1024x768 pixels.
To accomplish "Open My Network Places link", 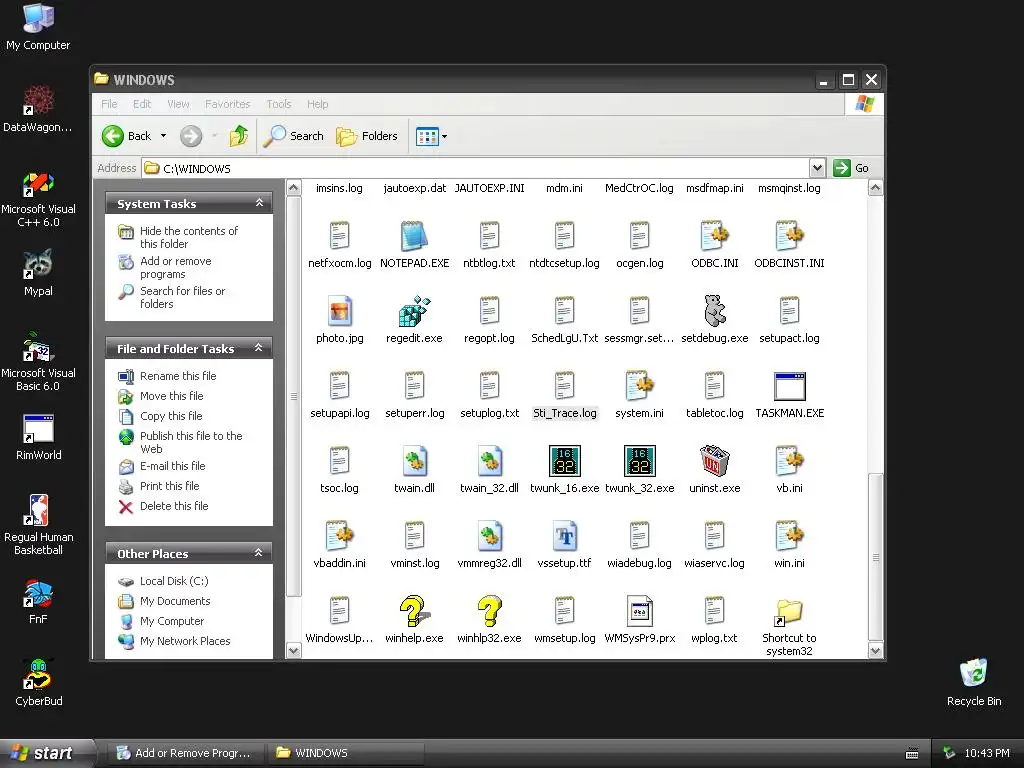I will (185, 641).
